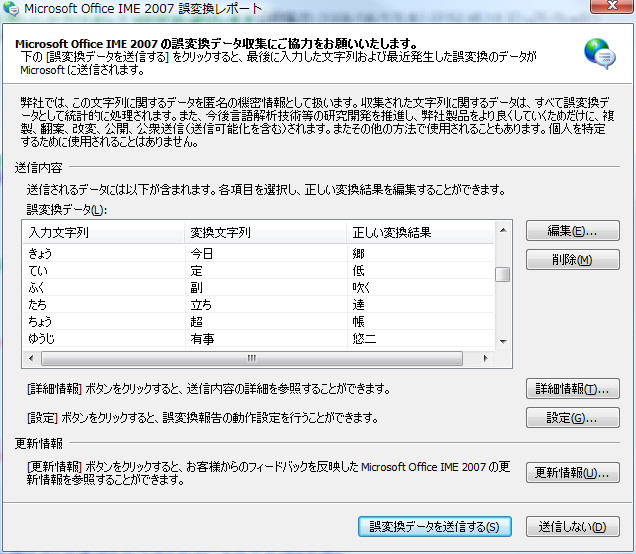
Task: Sort by 正しい変換結果 column header
Action: (x=420, y=232)
